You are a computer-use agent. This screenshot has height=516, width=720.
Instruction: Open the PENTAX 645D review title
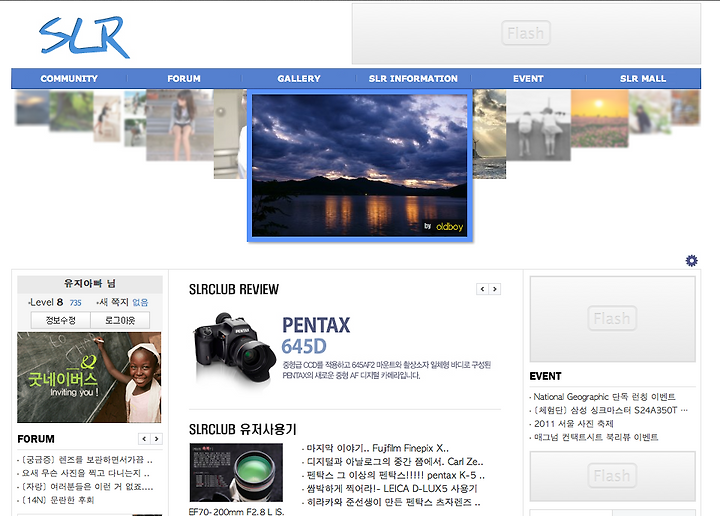316,336
